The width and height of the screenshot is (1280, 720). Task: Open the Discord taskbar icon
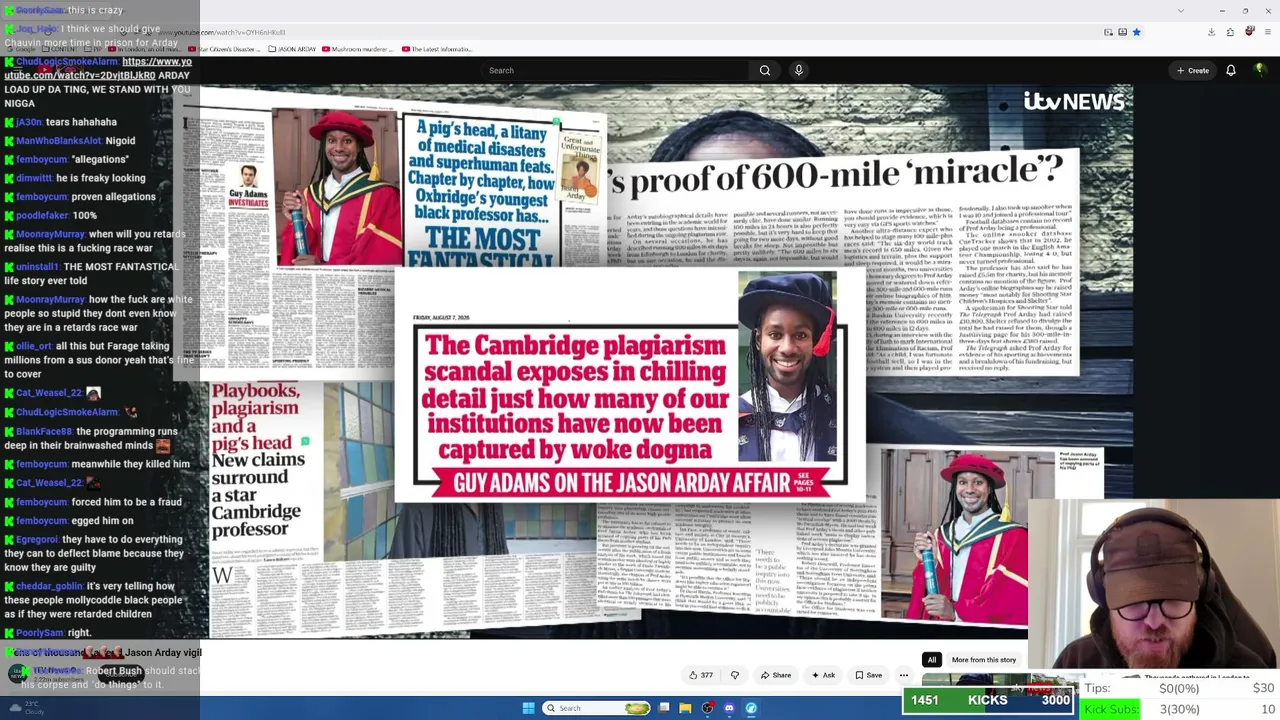point(729,708)
